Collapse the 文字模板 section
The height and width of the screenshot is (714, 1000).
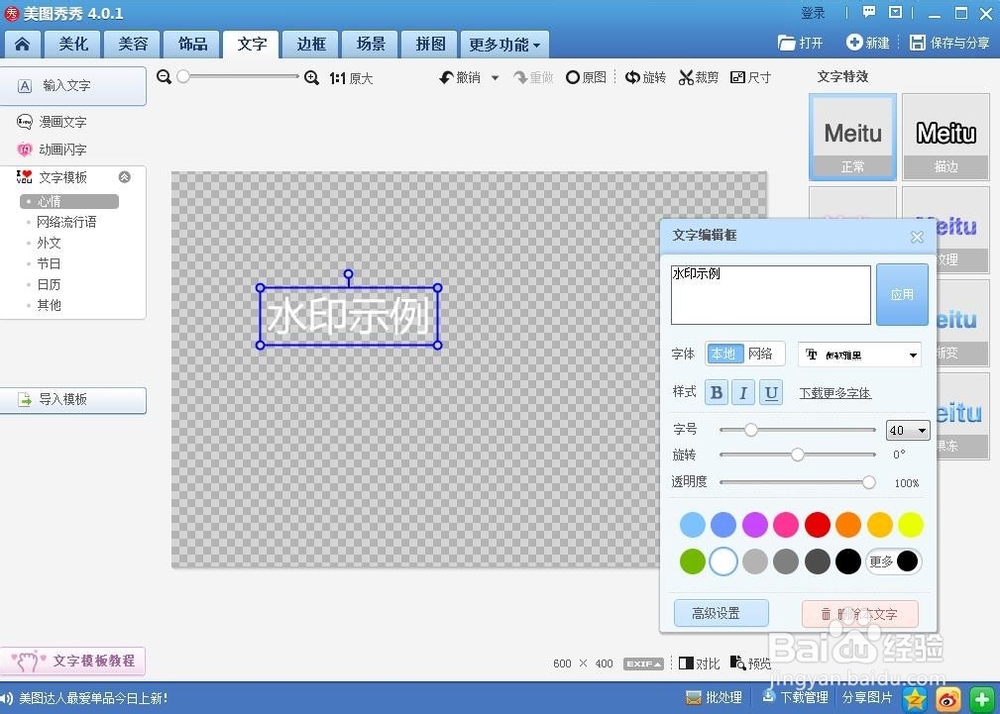click(x=125, y=177)
